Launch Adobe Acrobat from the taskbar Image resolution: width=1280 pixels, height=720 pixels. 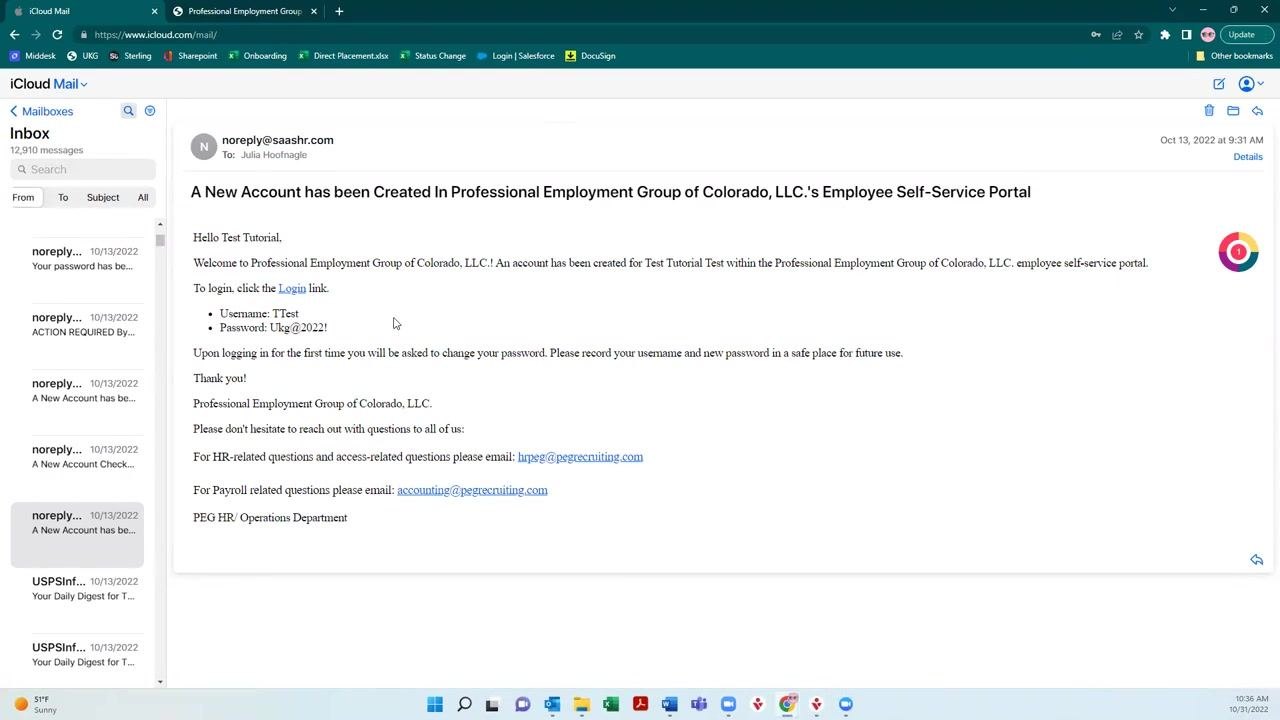pyautogui.click(x=640, y=704)
